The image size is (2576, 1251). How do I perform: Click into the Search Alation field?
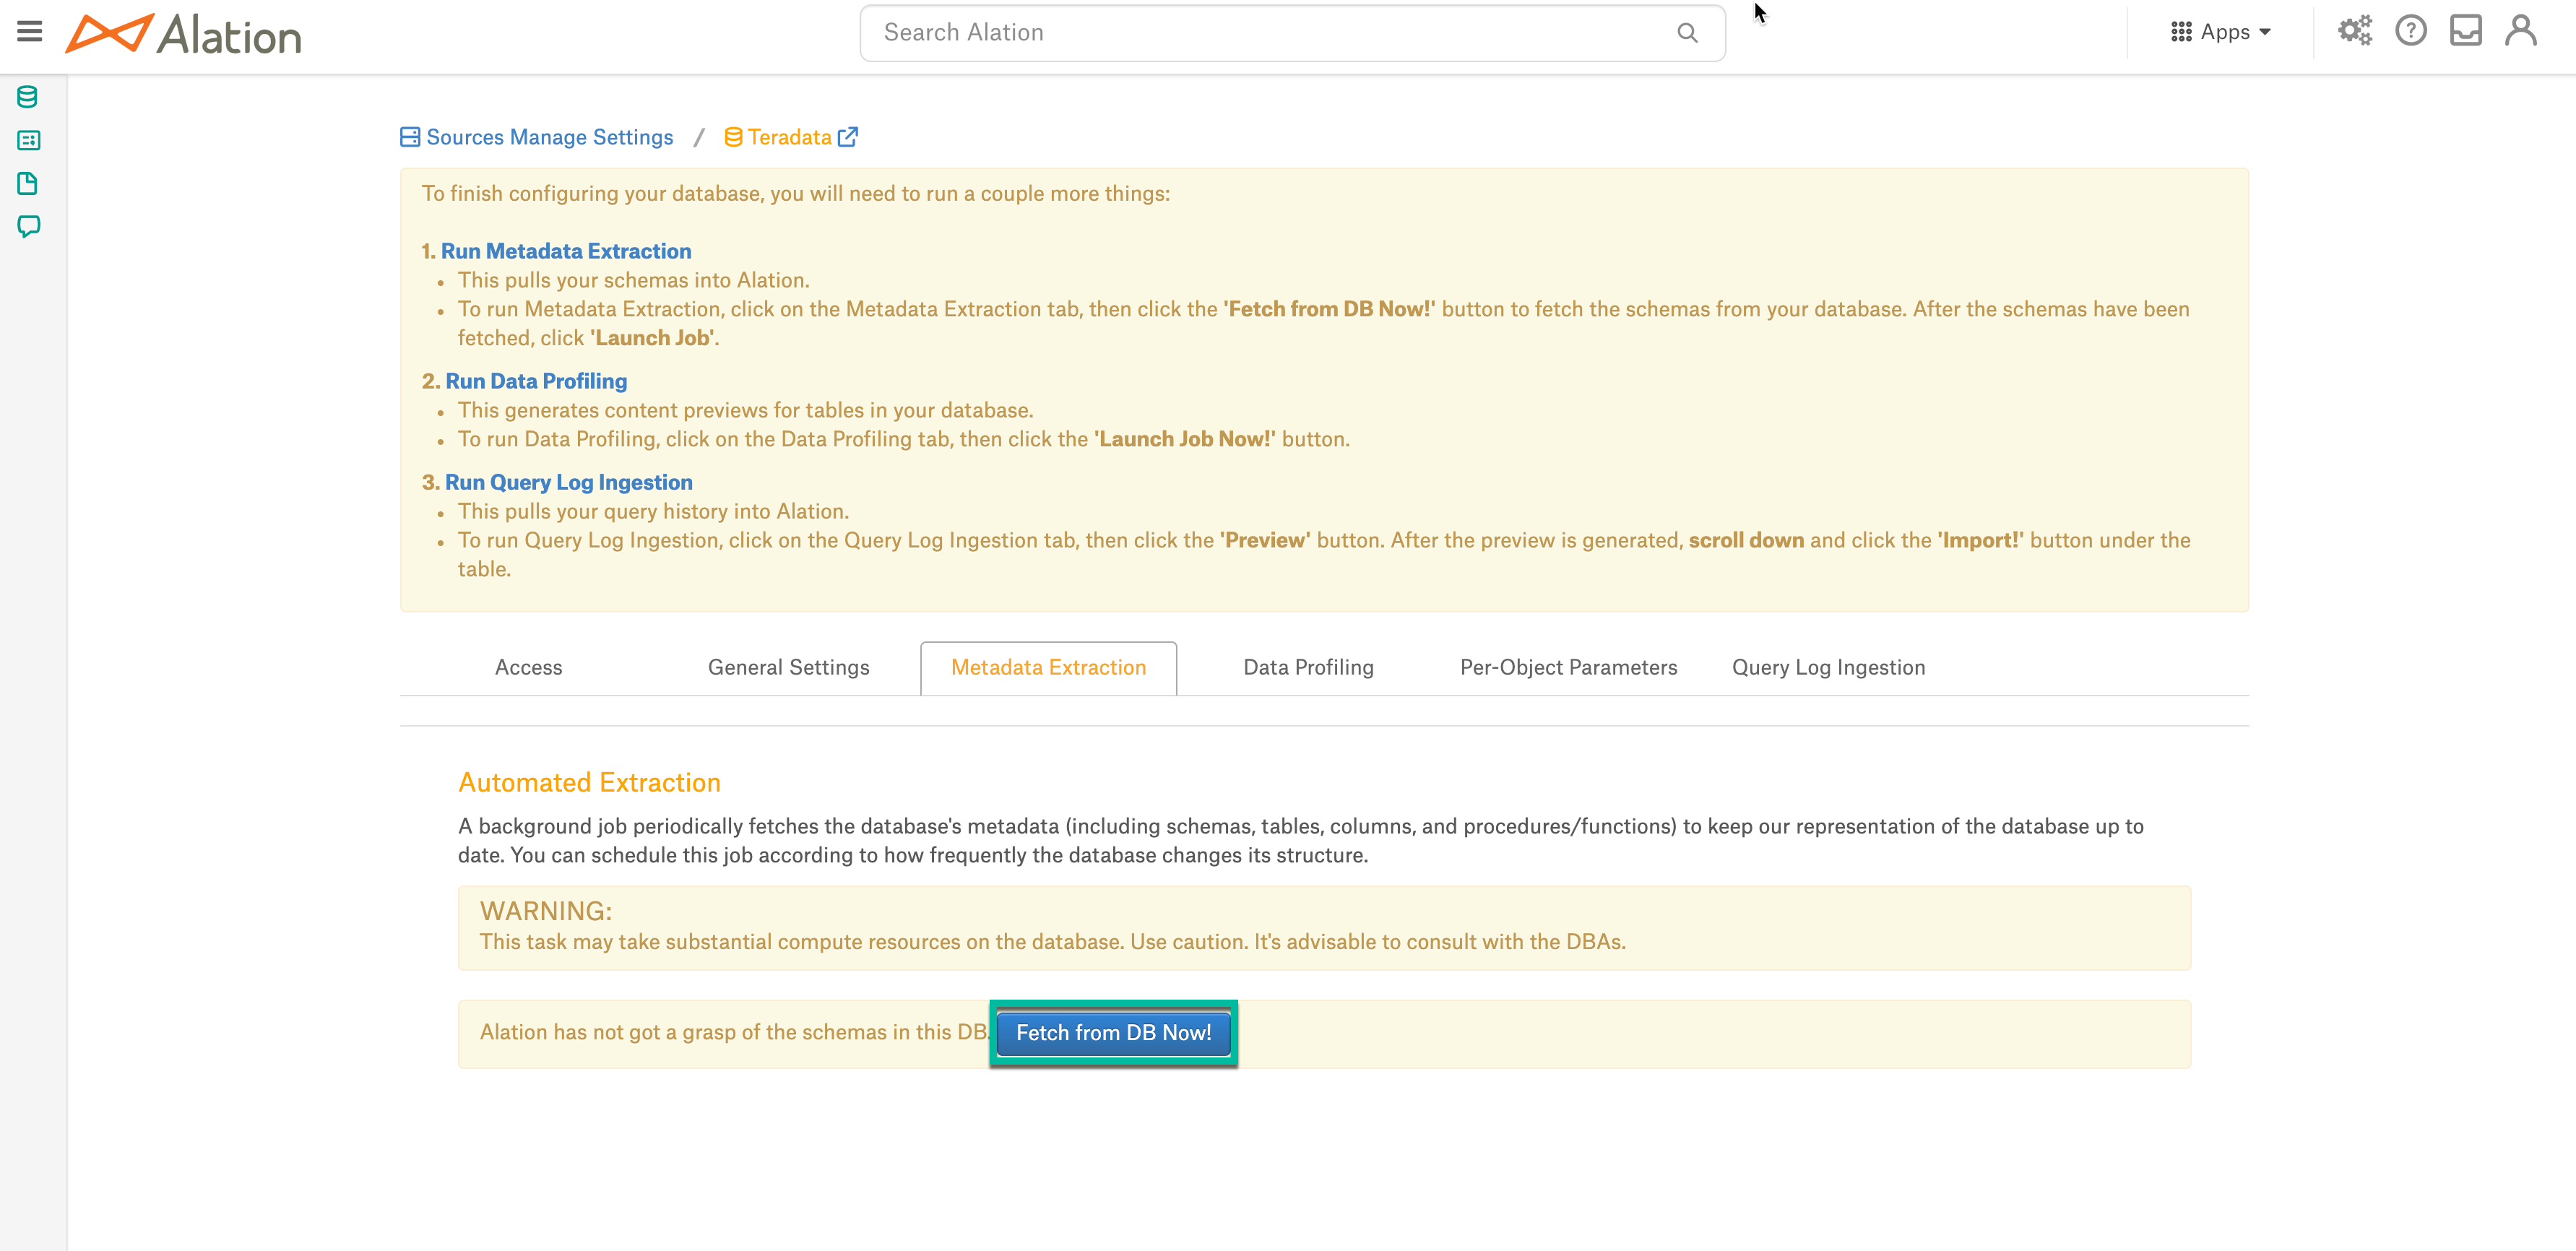pos(1292,33)
